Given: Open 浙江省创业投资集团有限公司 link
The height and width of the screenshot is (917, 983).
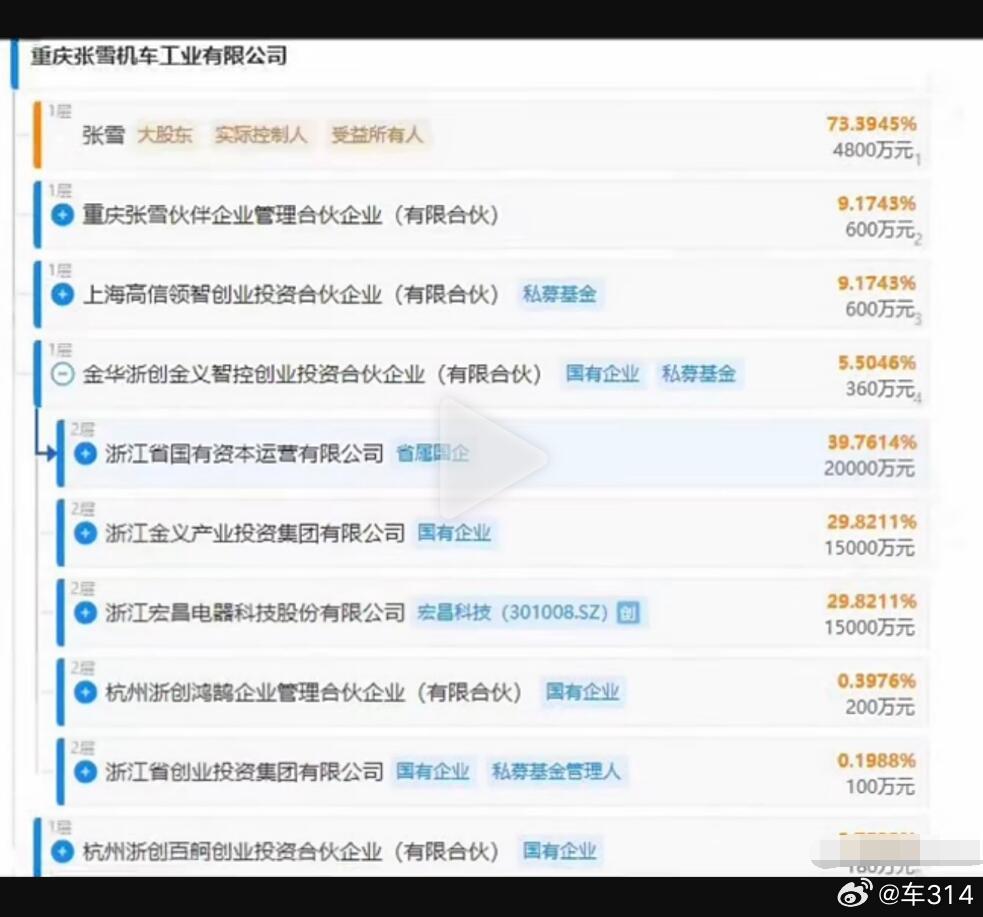Looking at the screenshot, I should coord(244,772).
